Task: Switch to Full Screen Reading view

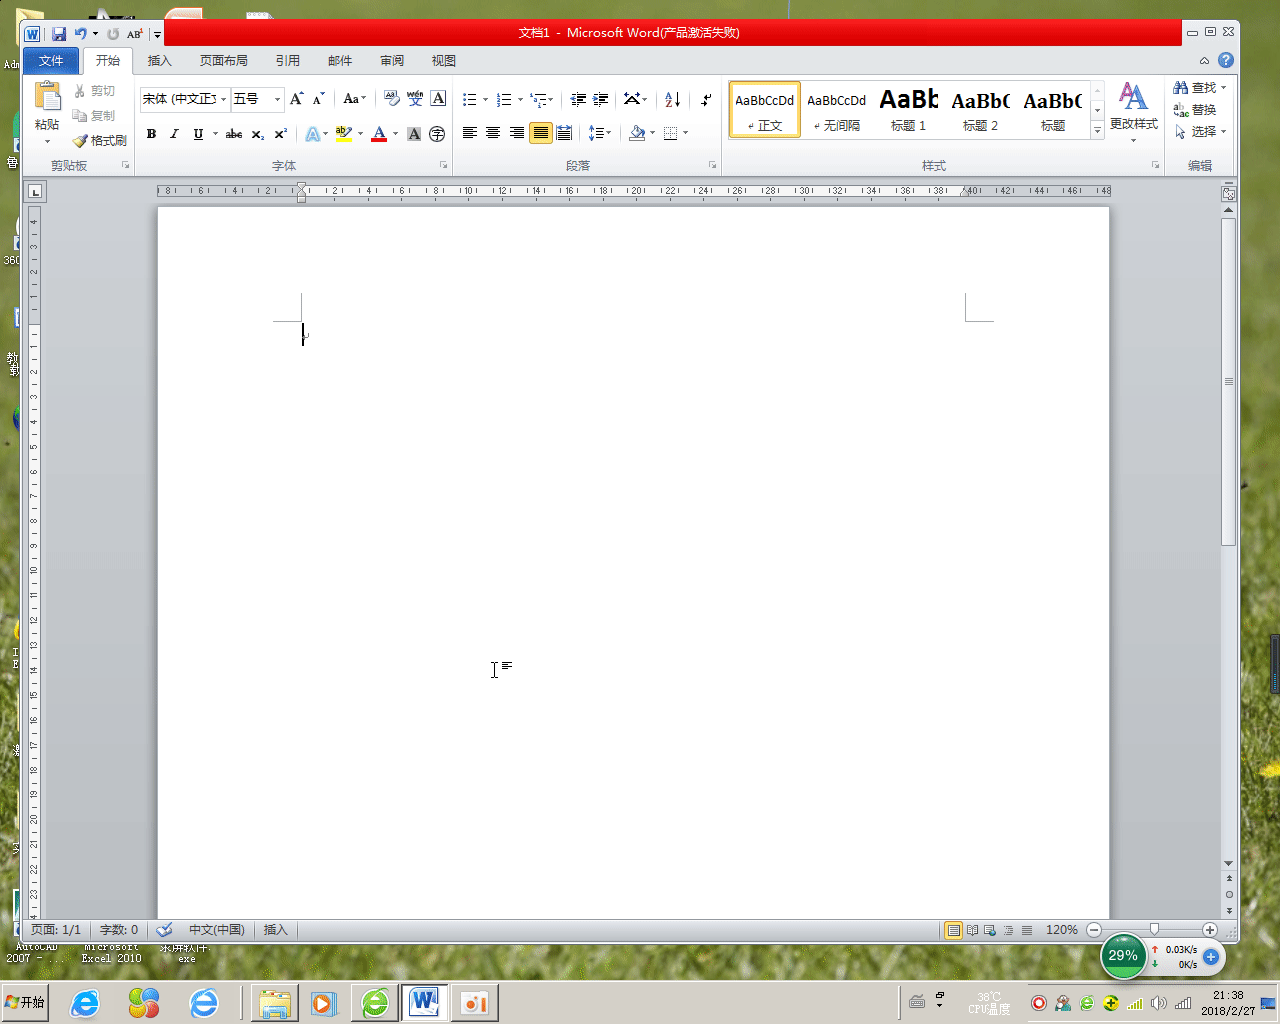Action: tap(972, 930)
